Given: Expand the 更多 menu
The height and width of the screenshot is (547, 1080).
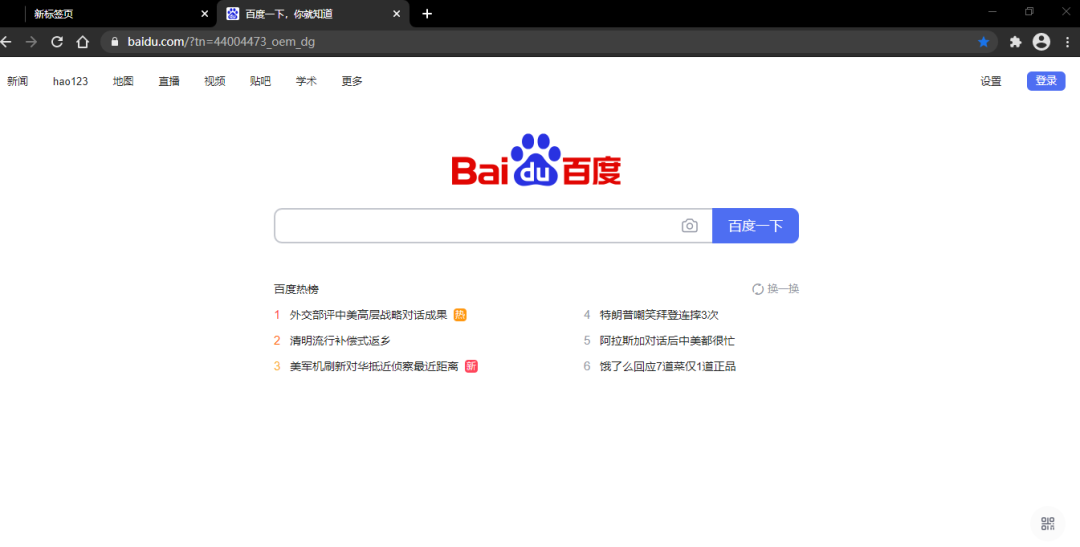Looking at the screenshot, I should pos(352,81).
